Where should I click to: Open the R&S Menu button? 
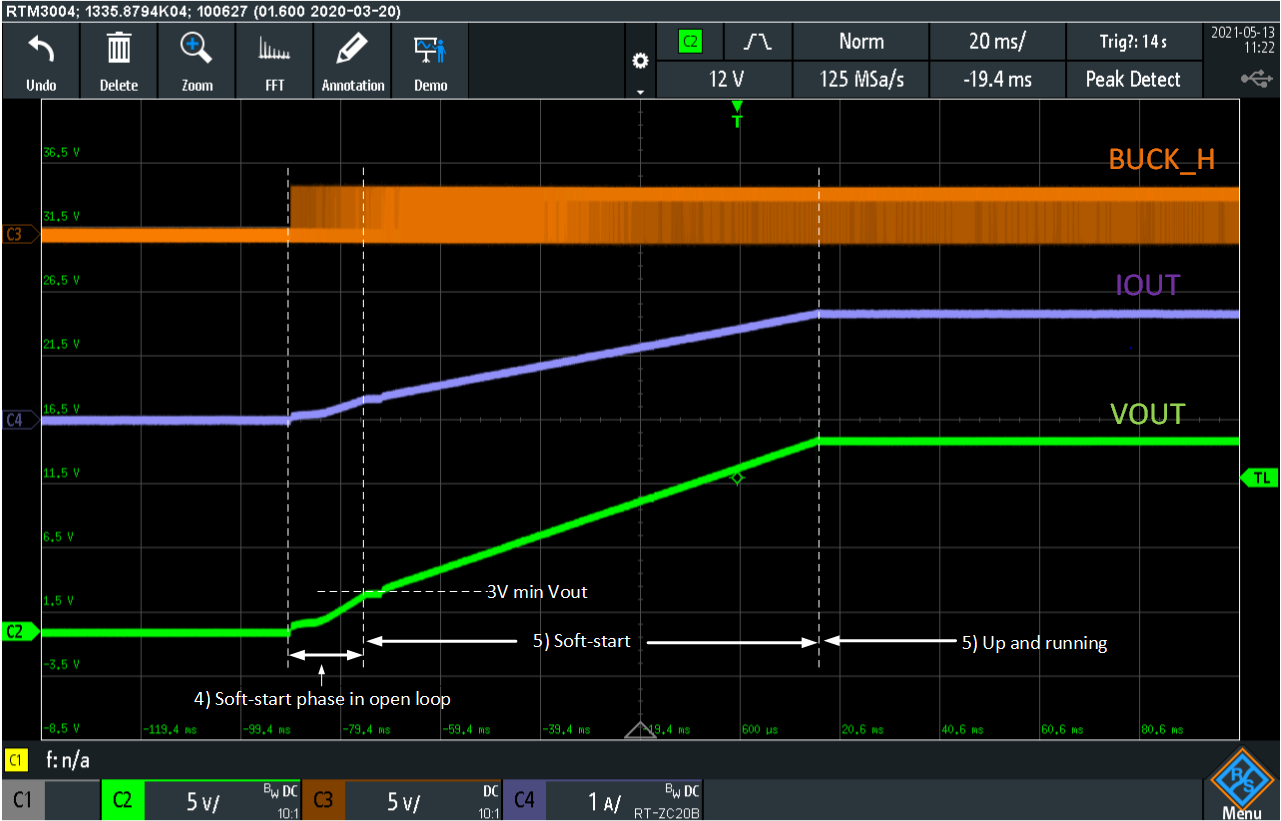(x=1241, y=784)
